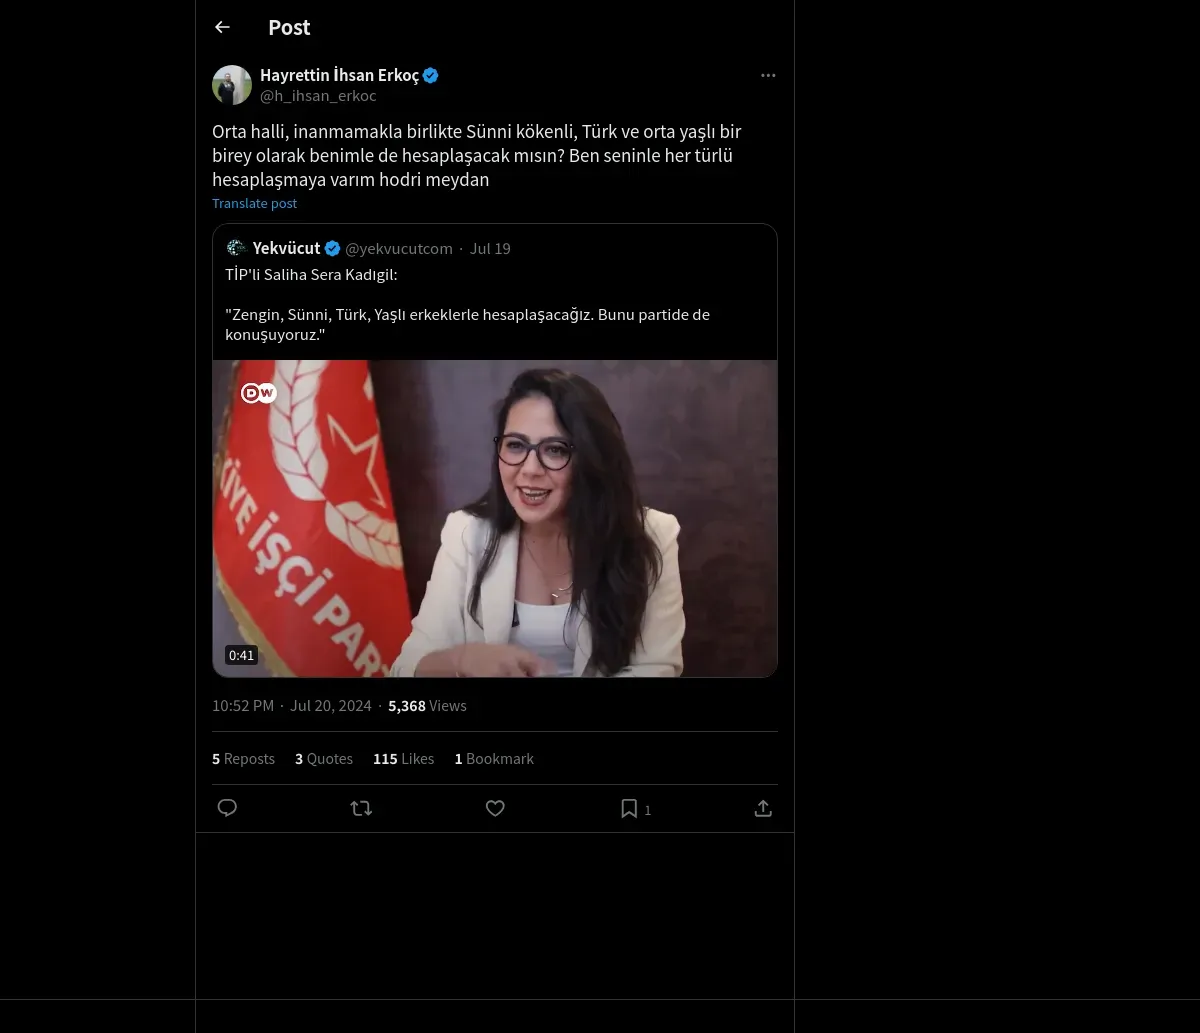
Task: View the 3 Quotes list
Action: coord(324,759)
